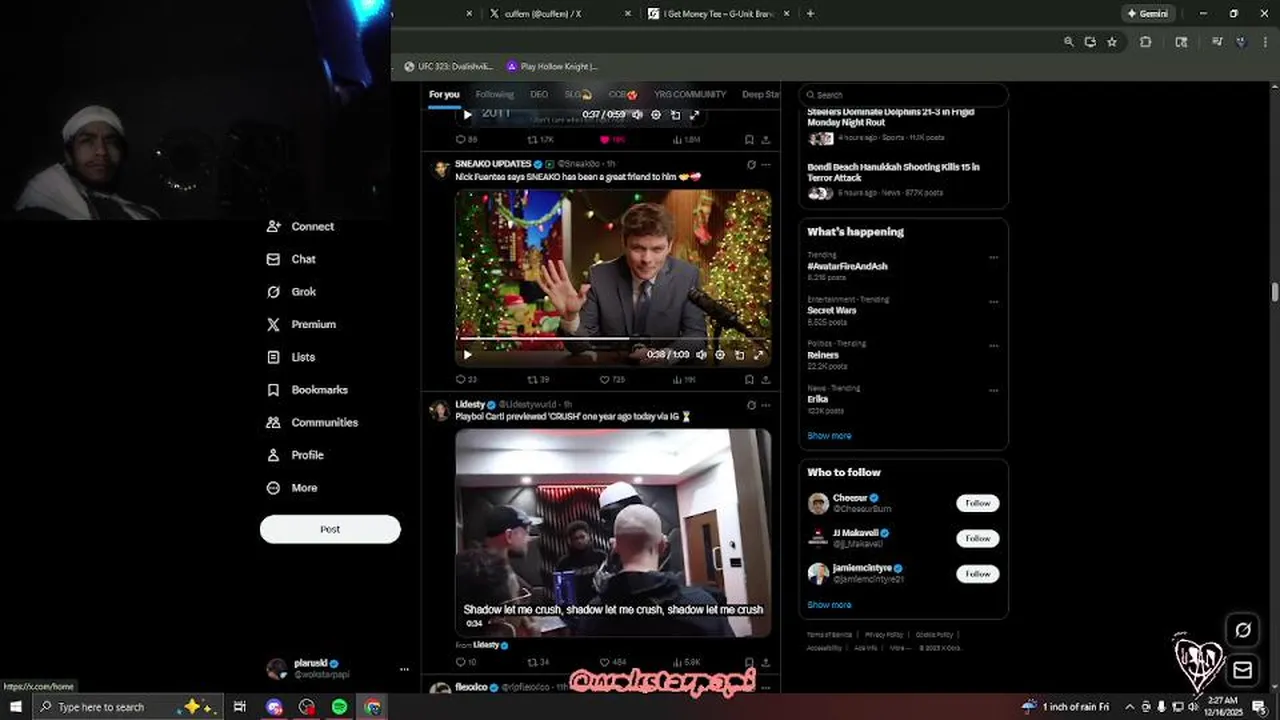The image size is (1280, 720).
Task: Open options for Reiners trend
Action: (993, 346)
